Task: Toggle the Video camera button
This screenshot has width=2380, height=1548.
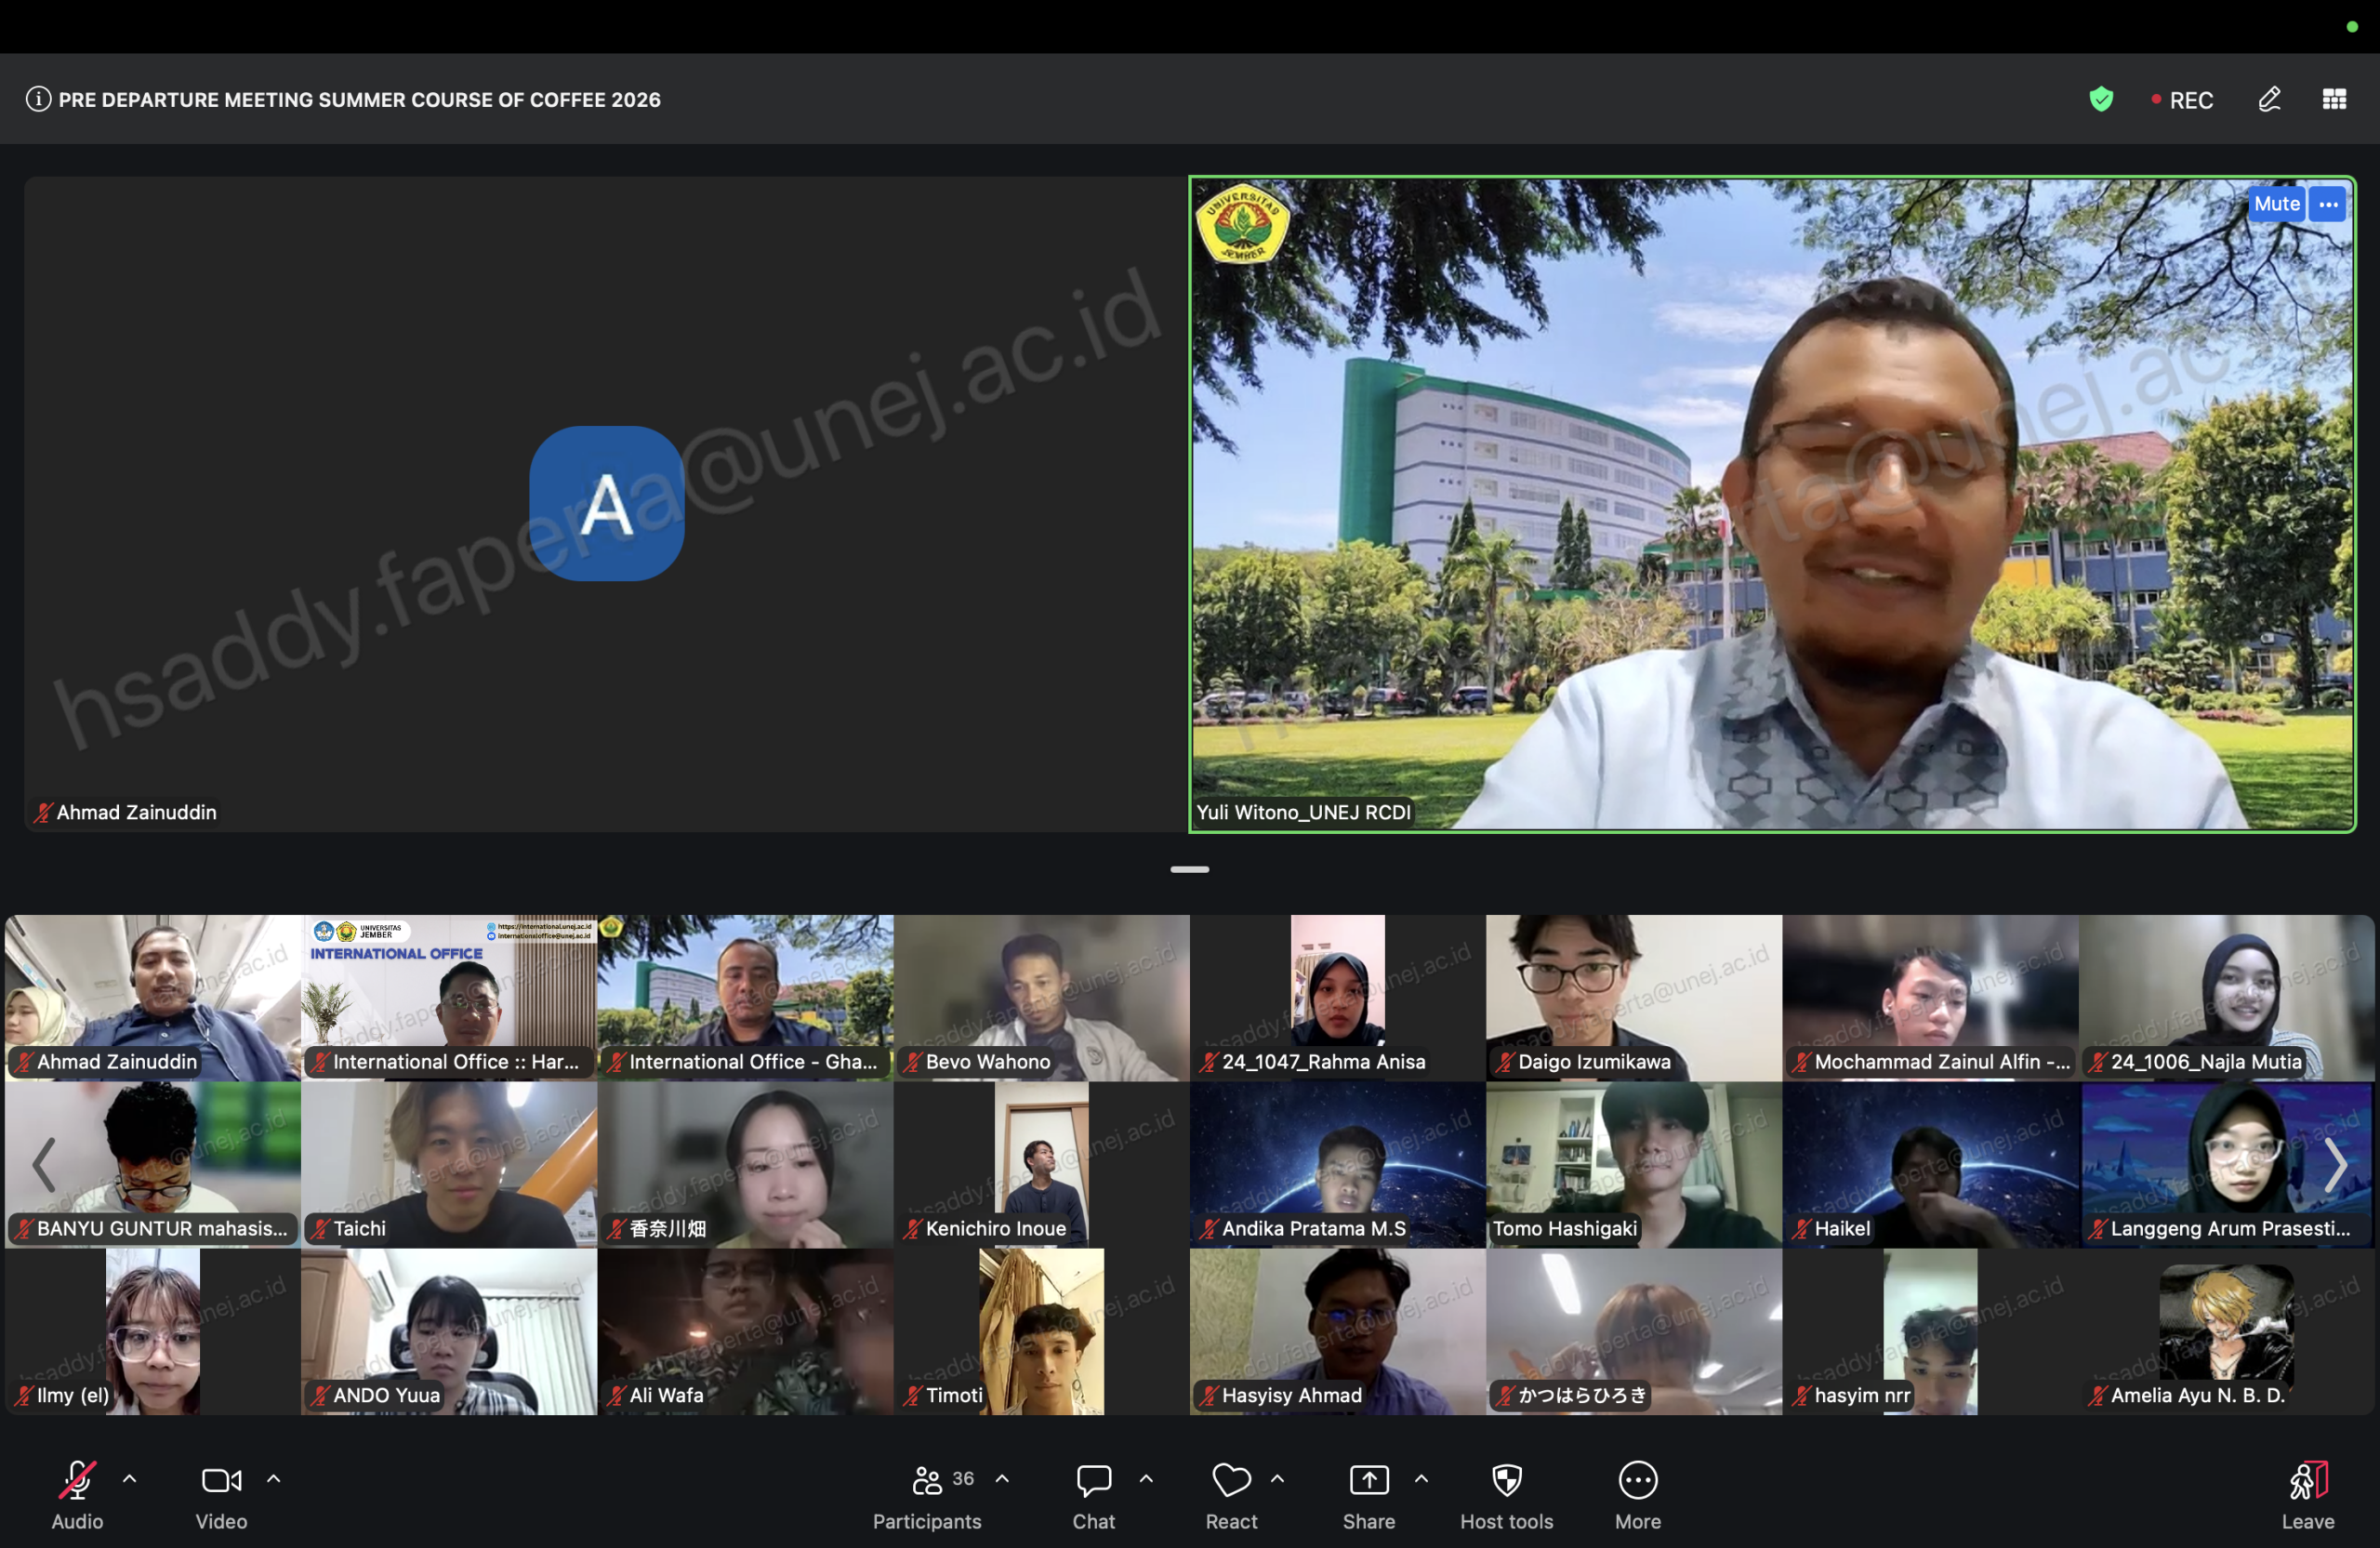Action: (221, 1495)
